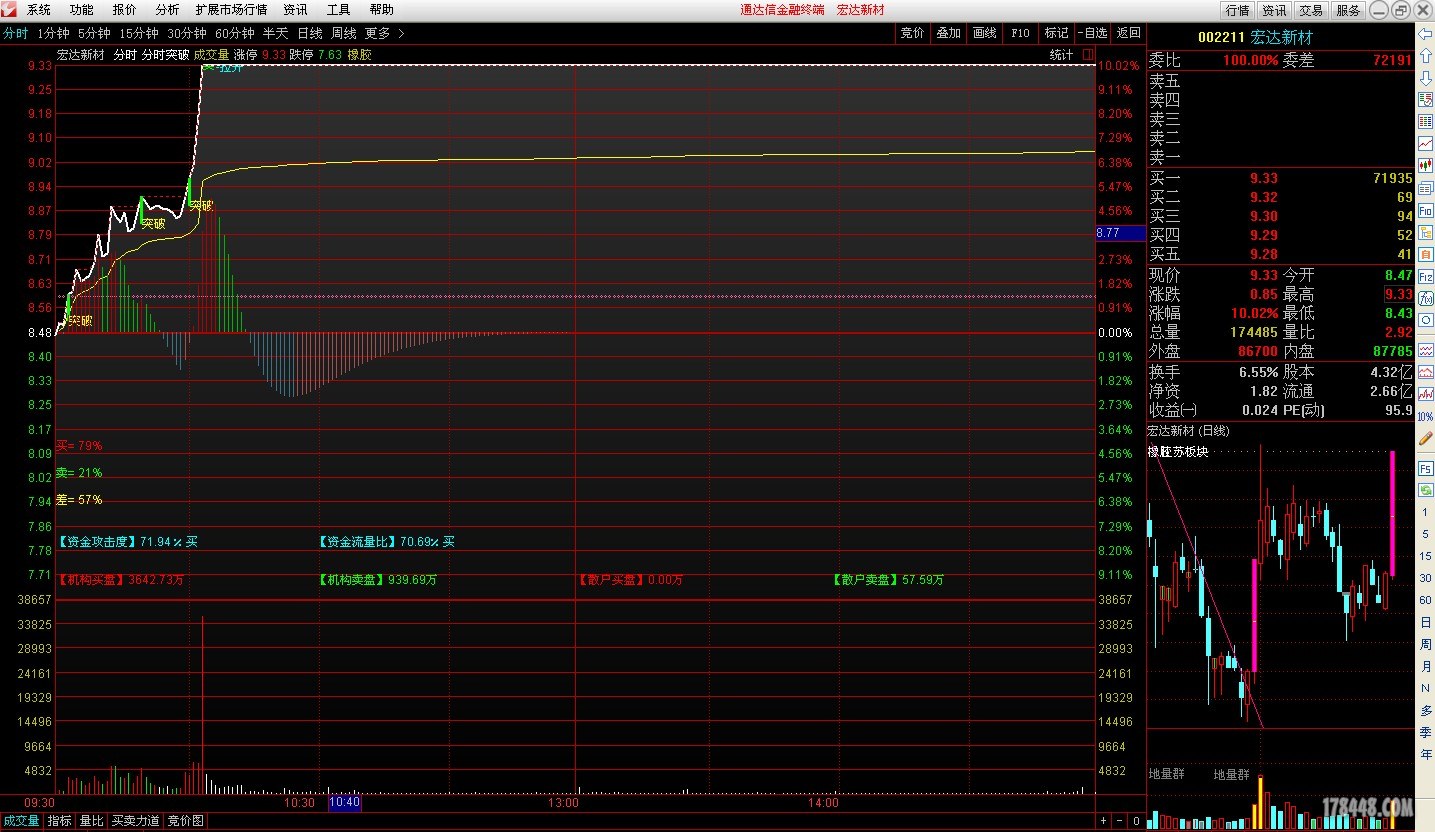Switch to the 15分钟 period tab
Viewport: 1435px width, 832px height.
coord(138,33)
